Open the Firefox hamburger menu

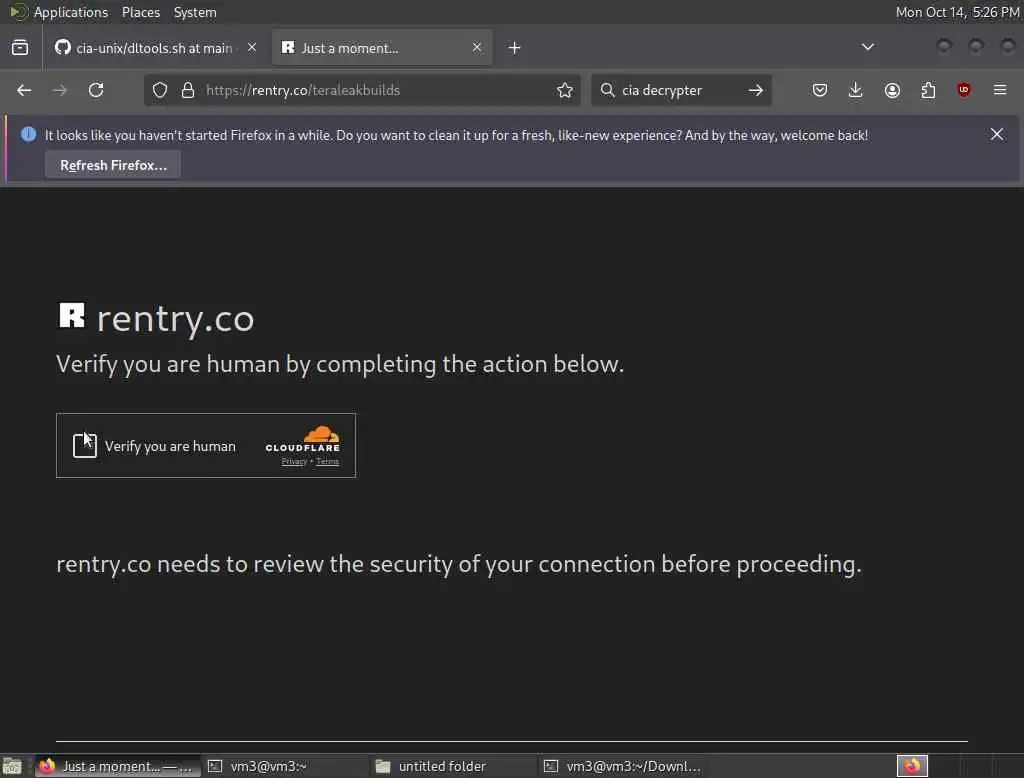[1000, 89]
